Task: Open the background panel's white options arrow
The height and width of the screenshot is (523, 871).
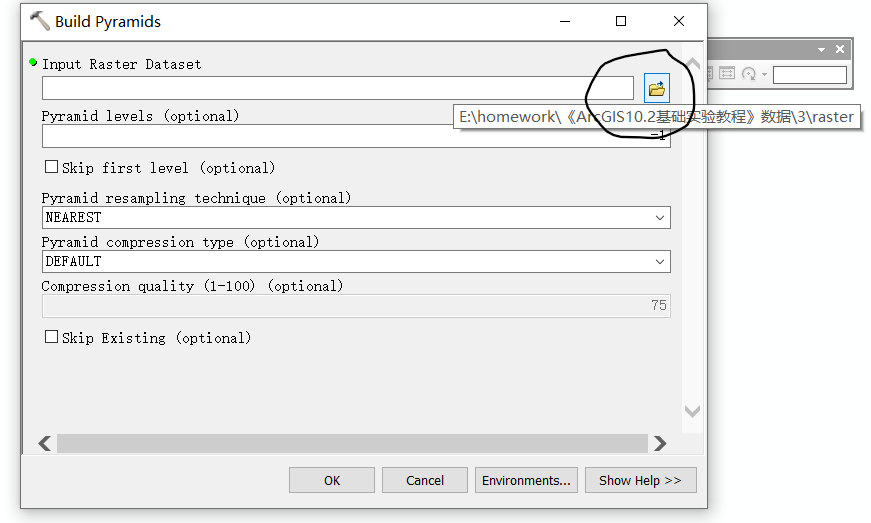Action: pos(821,49)
